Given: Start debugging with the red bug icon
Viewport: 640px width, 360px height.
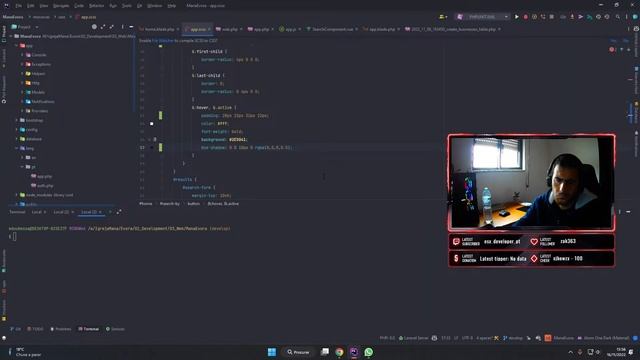Looking at the screenshot, I should [526, 17].
